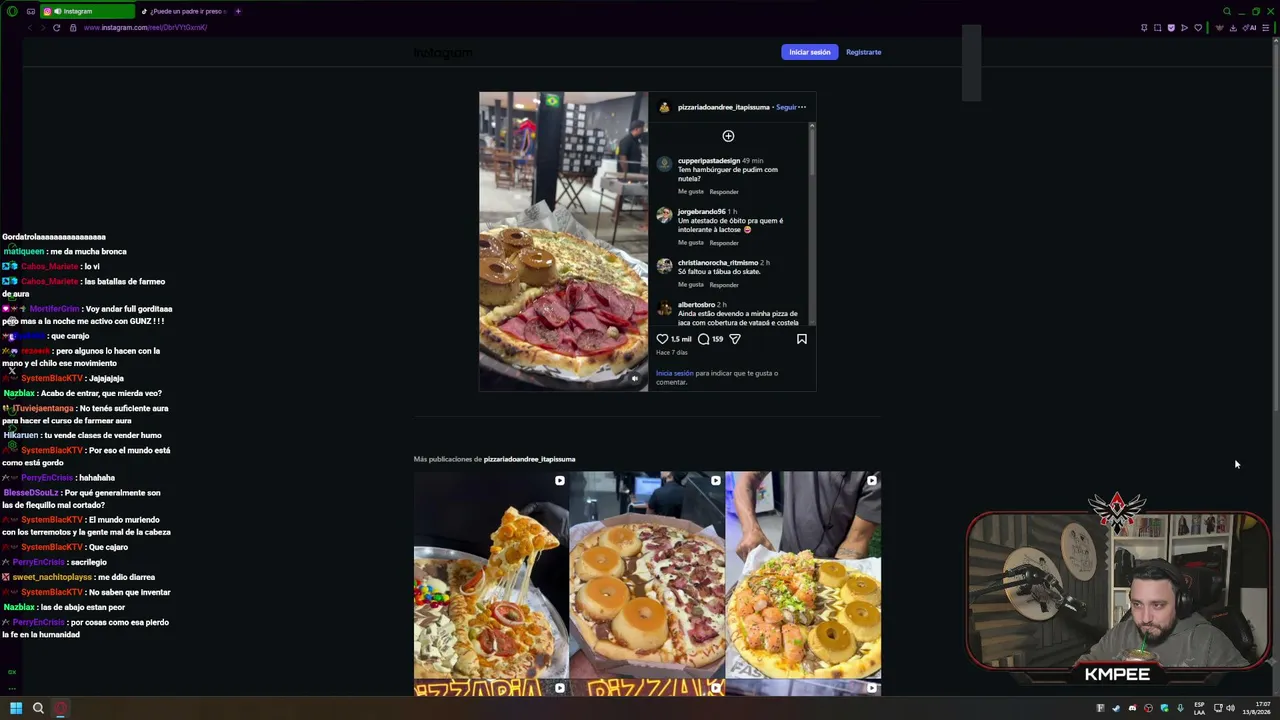Open the AI assistant toolbar button
This screenshot has width=1280, height=720.
[x=1250, y=28]
